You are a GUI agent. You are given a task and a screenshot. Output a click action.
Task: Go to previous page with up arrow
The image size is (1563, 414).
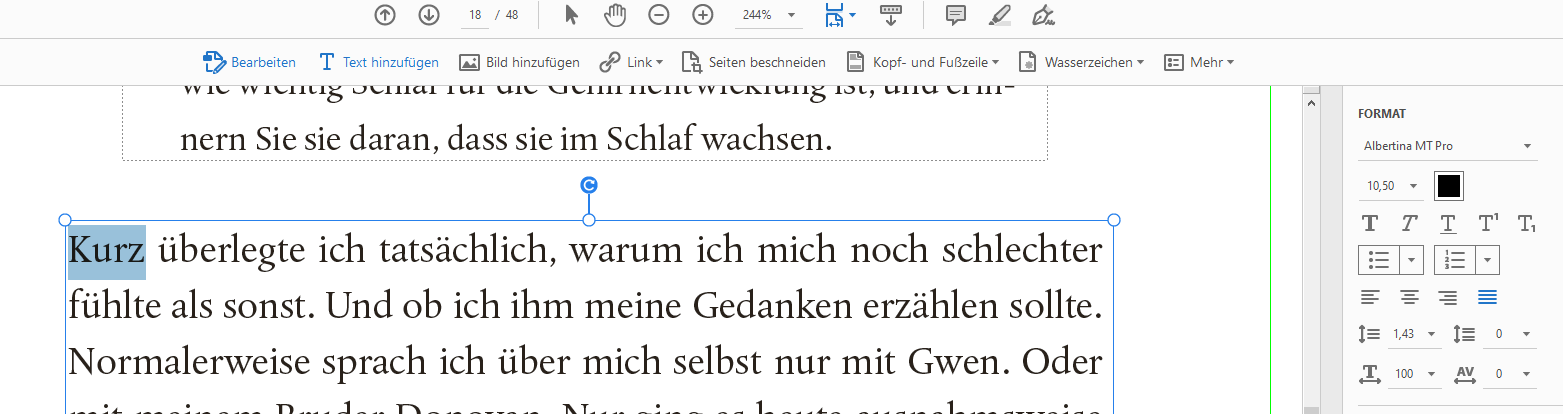385,15
